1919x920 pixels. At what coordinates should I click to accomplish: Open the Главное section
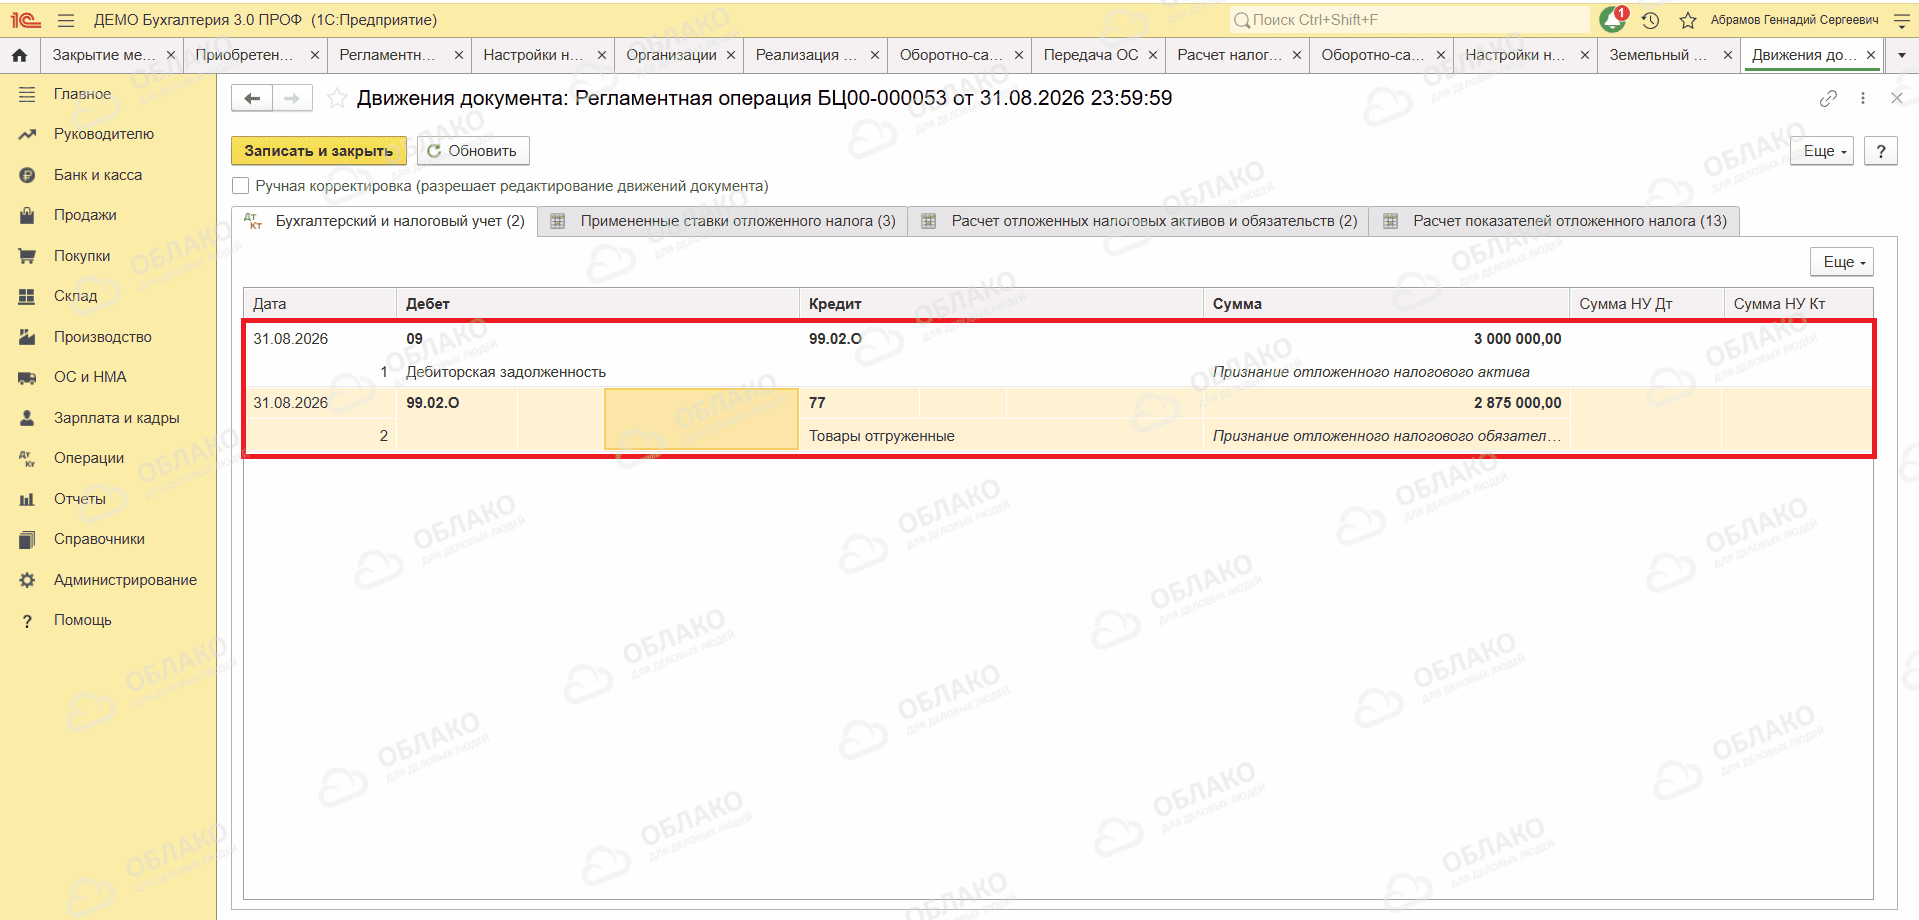click(82, 94)
